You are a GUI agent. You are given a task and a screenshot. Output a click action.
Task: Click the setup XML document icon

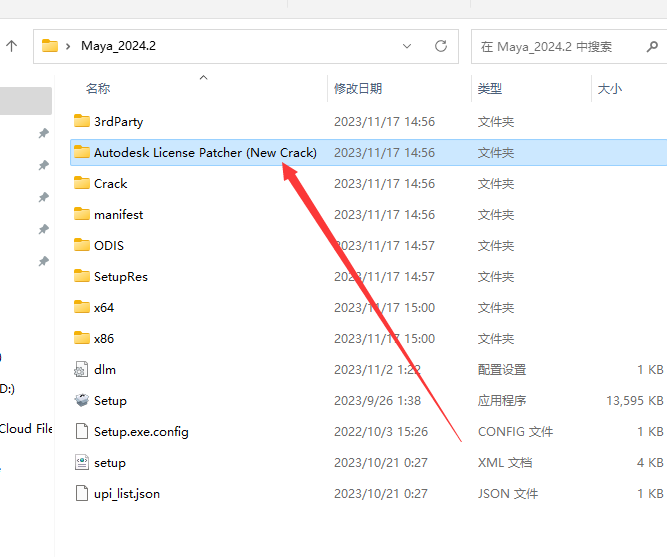(x=82, y=463)
